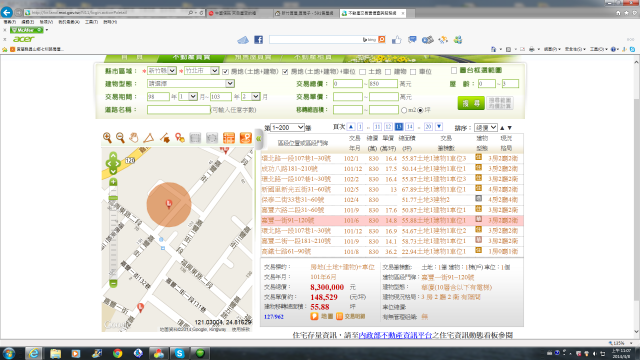
Task: Open 內政部不動產資訊平台 link
Action: (x=395, y=335)
